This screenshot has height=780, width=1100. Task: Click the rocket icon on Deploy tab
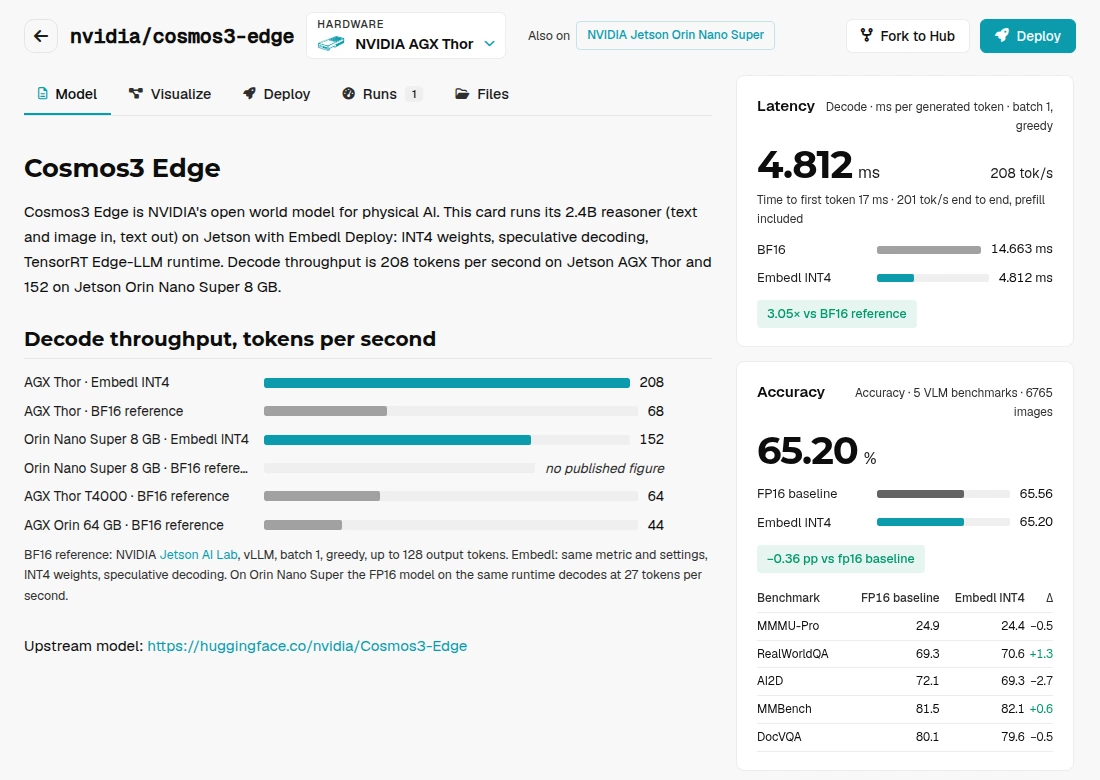point(249,93)
